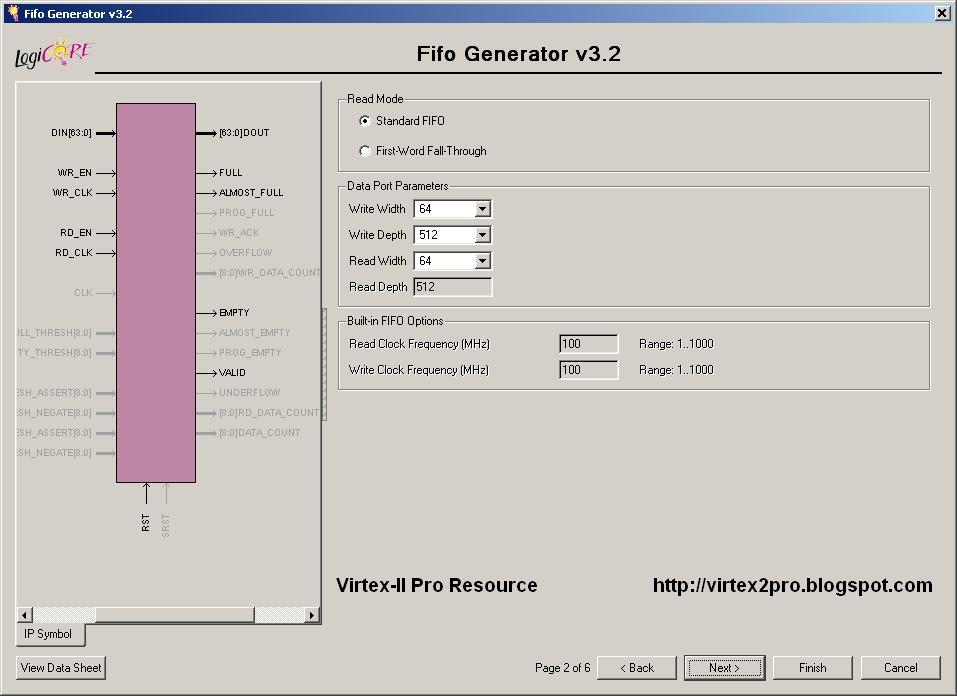Click the Page 2 of 6 indicator
The height and width of the screenshot is (696, 957).
(x=563, y=668)
